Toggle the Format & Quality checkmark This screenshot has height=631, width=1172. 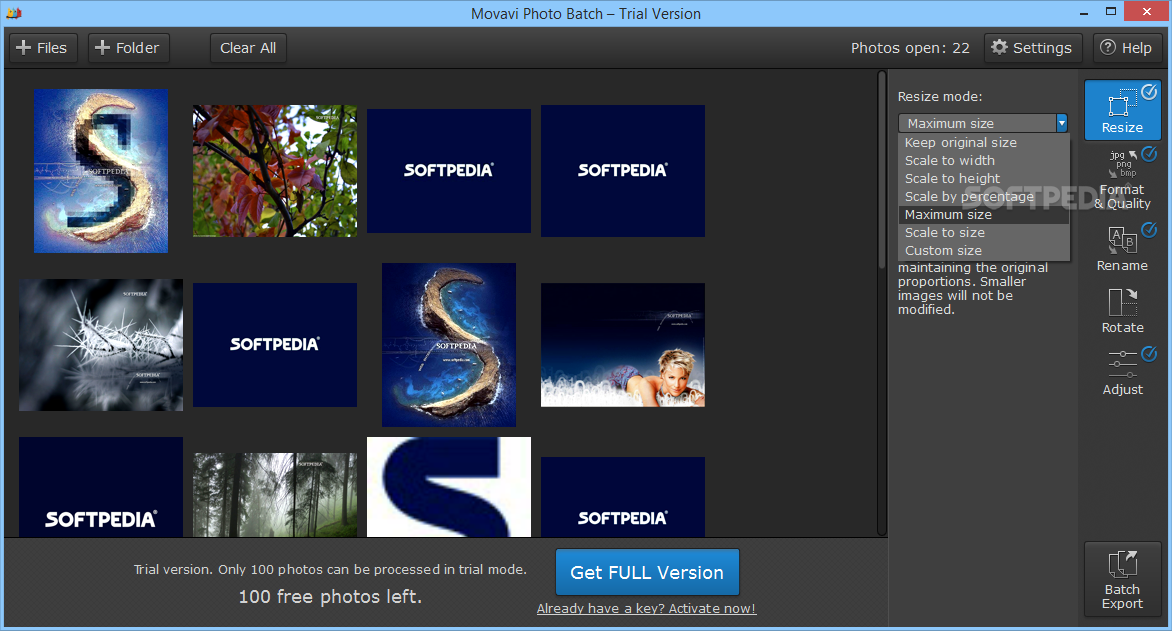click(1149, 154)
